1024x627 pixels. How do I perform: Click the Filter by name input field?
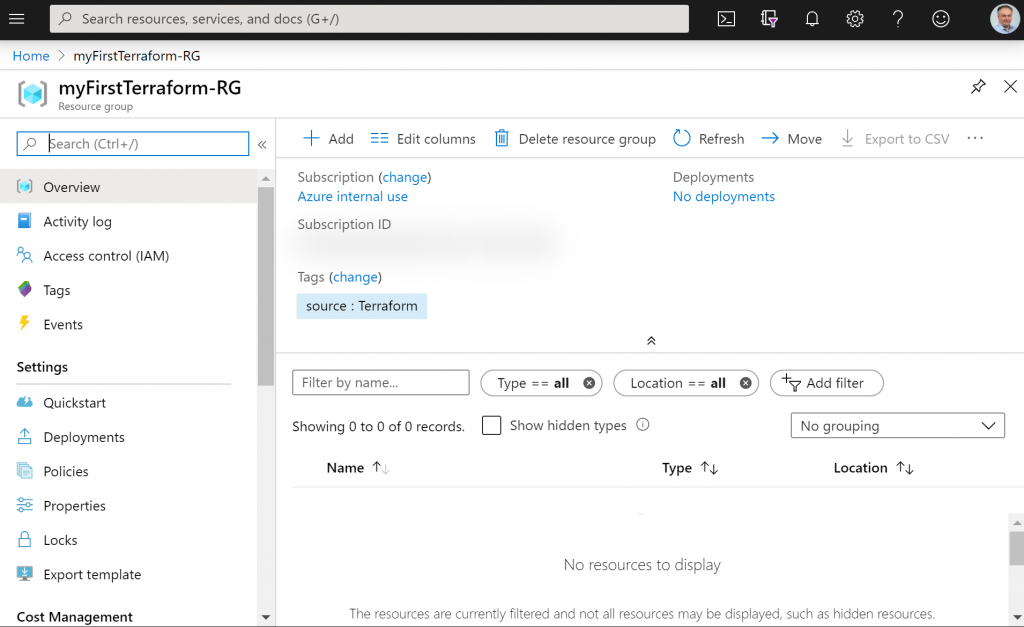click(380, 383)
